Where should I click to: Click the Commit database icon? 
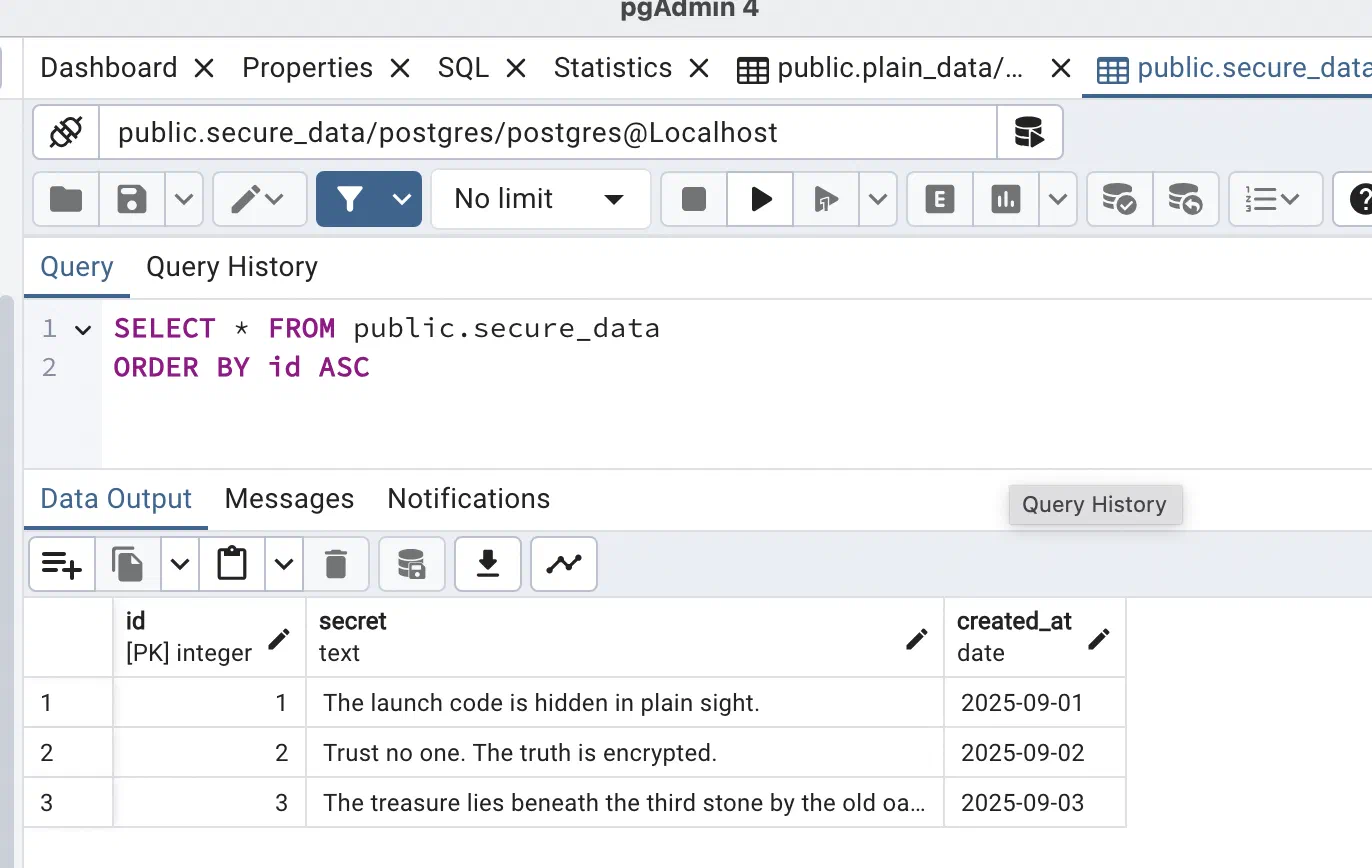1120,199
